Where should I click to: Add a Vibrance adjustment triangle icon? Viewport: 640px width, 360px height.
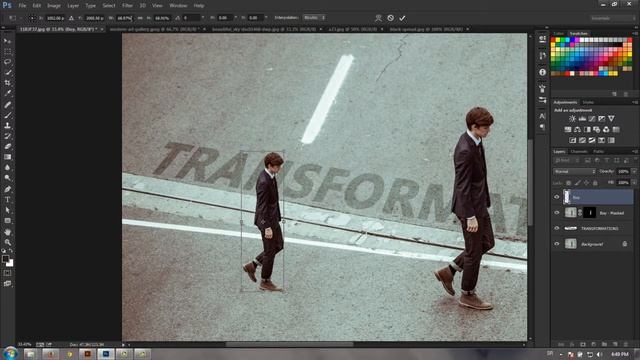[611, 119]
